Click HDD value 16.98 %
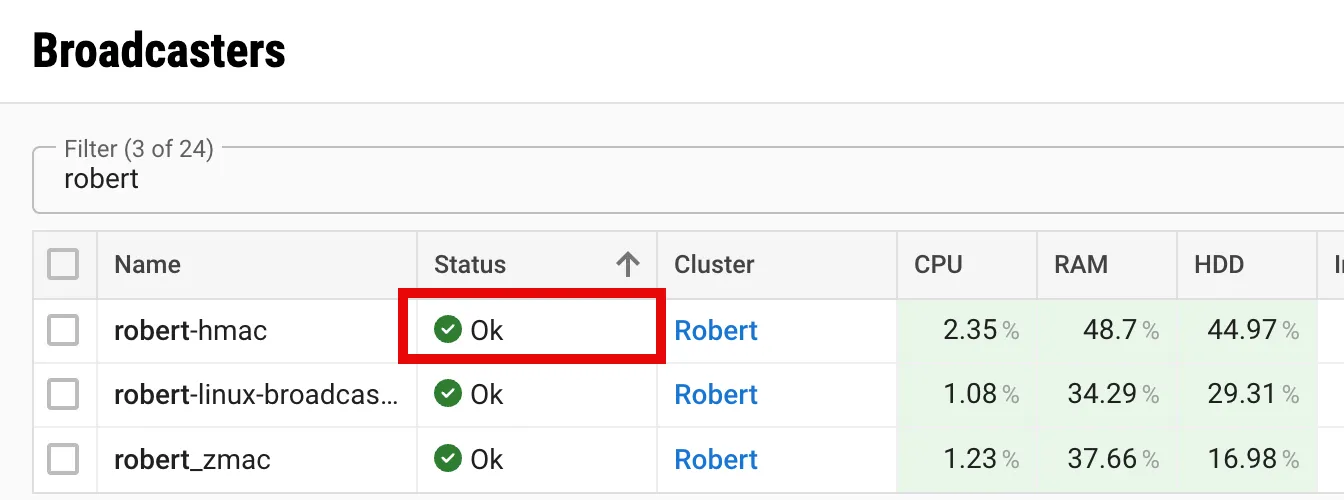Viewport: 1344px width, 500px height. [x=1254, y=460]
